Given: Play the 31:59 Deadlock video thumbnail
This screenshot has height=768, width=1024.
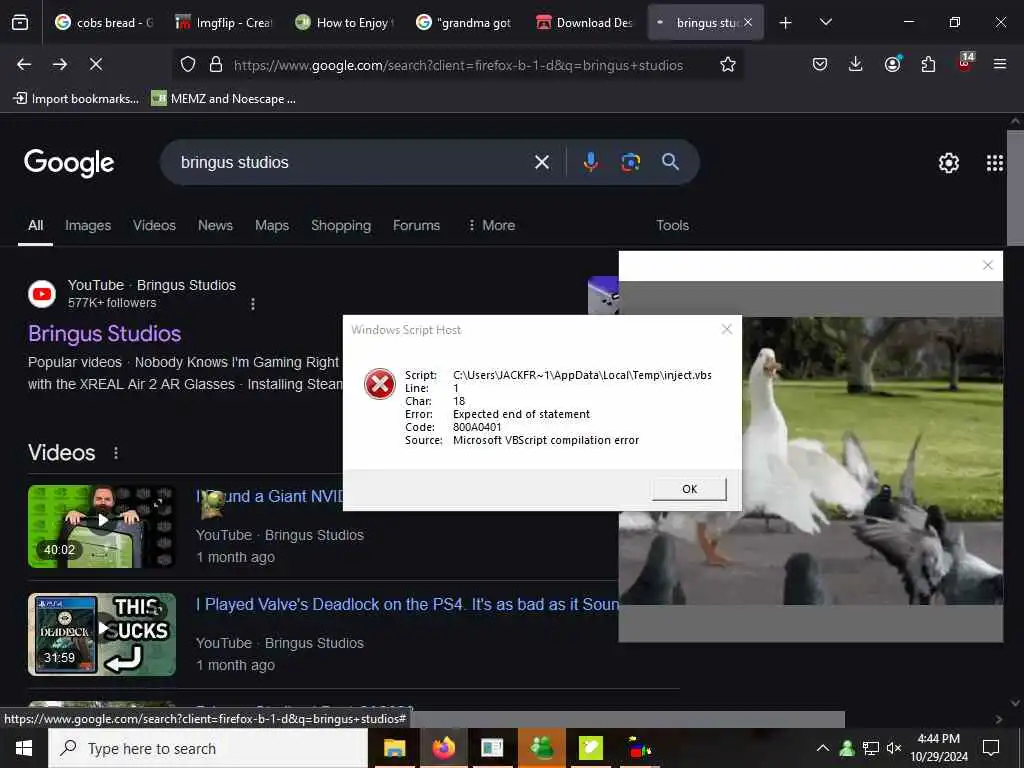Looking at the screenshot, I should 102,634.
